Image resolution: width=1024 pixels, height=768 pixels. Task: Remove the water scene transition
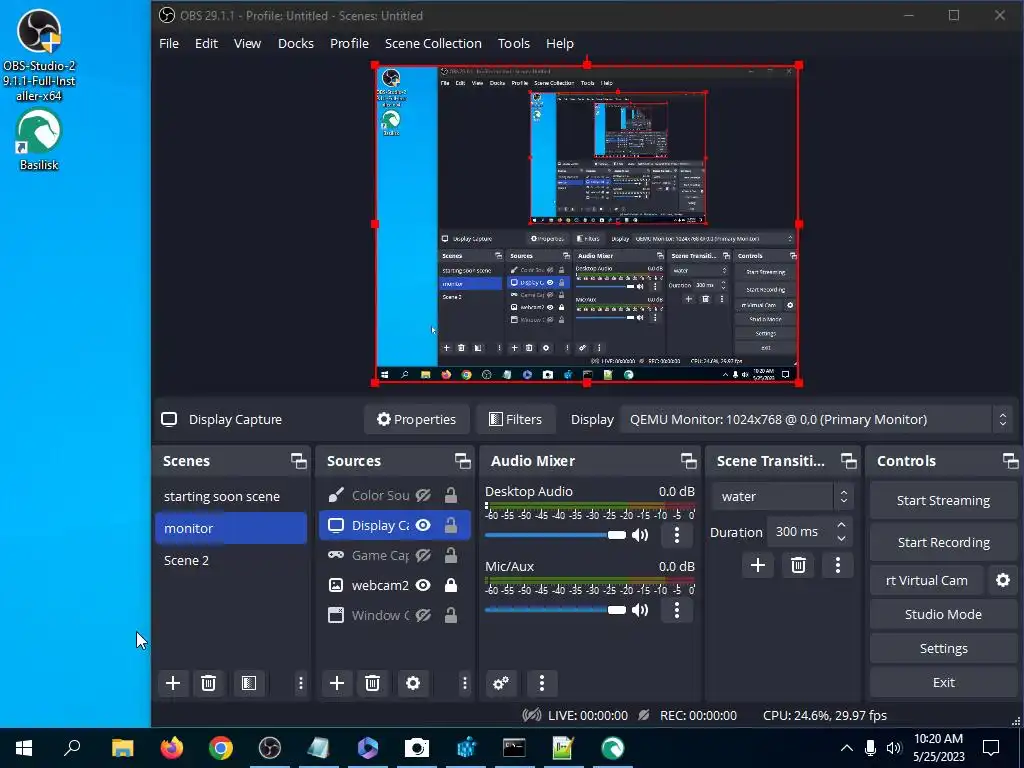pos(798,565)
